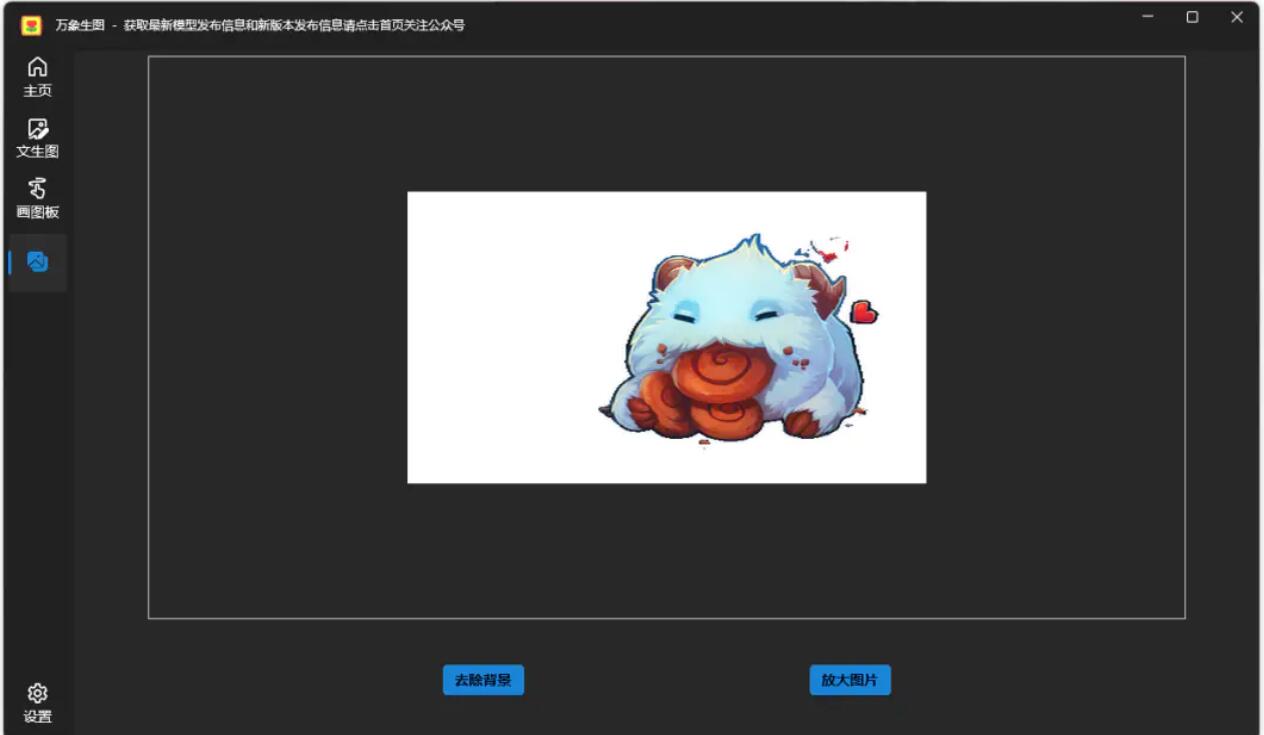The width and height of the screenshot is (1264, 735).
Task: Open the 画图板 drawing board
Action: [x=37, y=199]
